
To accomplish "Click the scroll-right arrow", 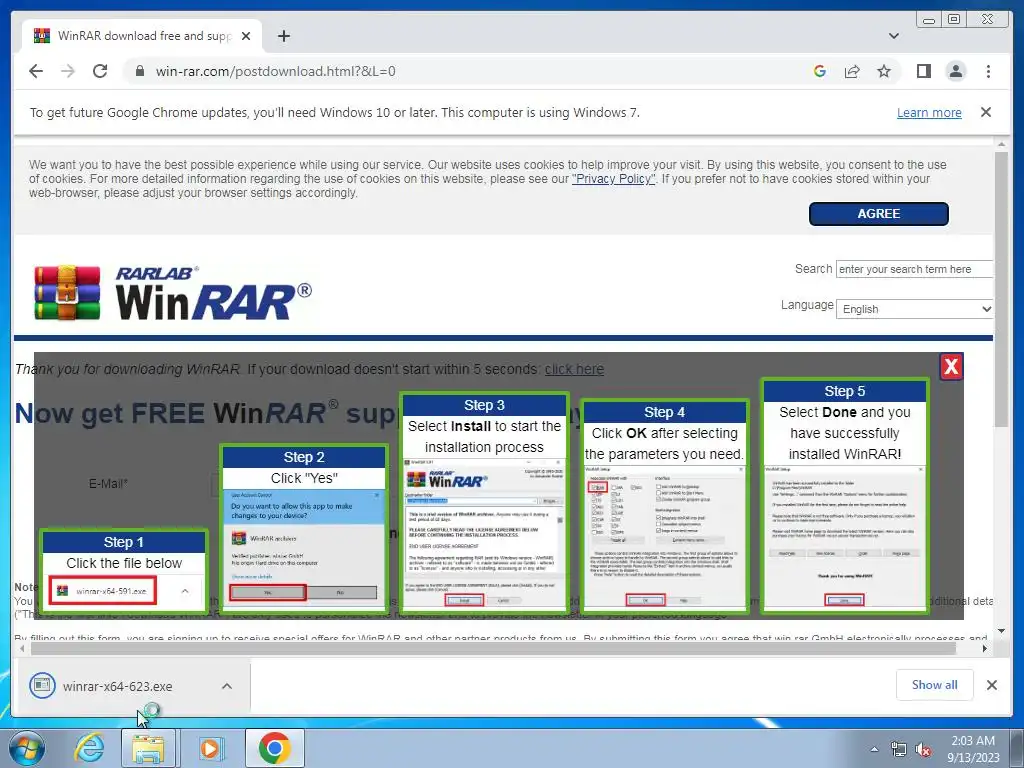I will point(985,648).
